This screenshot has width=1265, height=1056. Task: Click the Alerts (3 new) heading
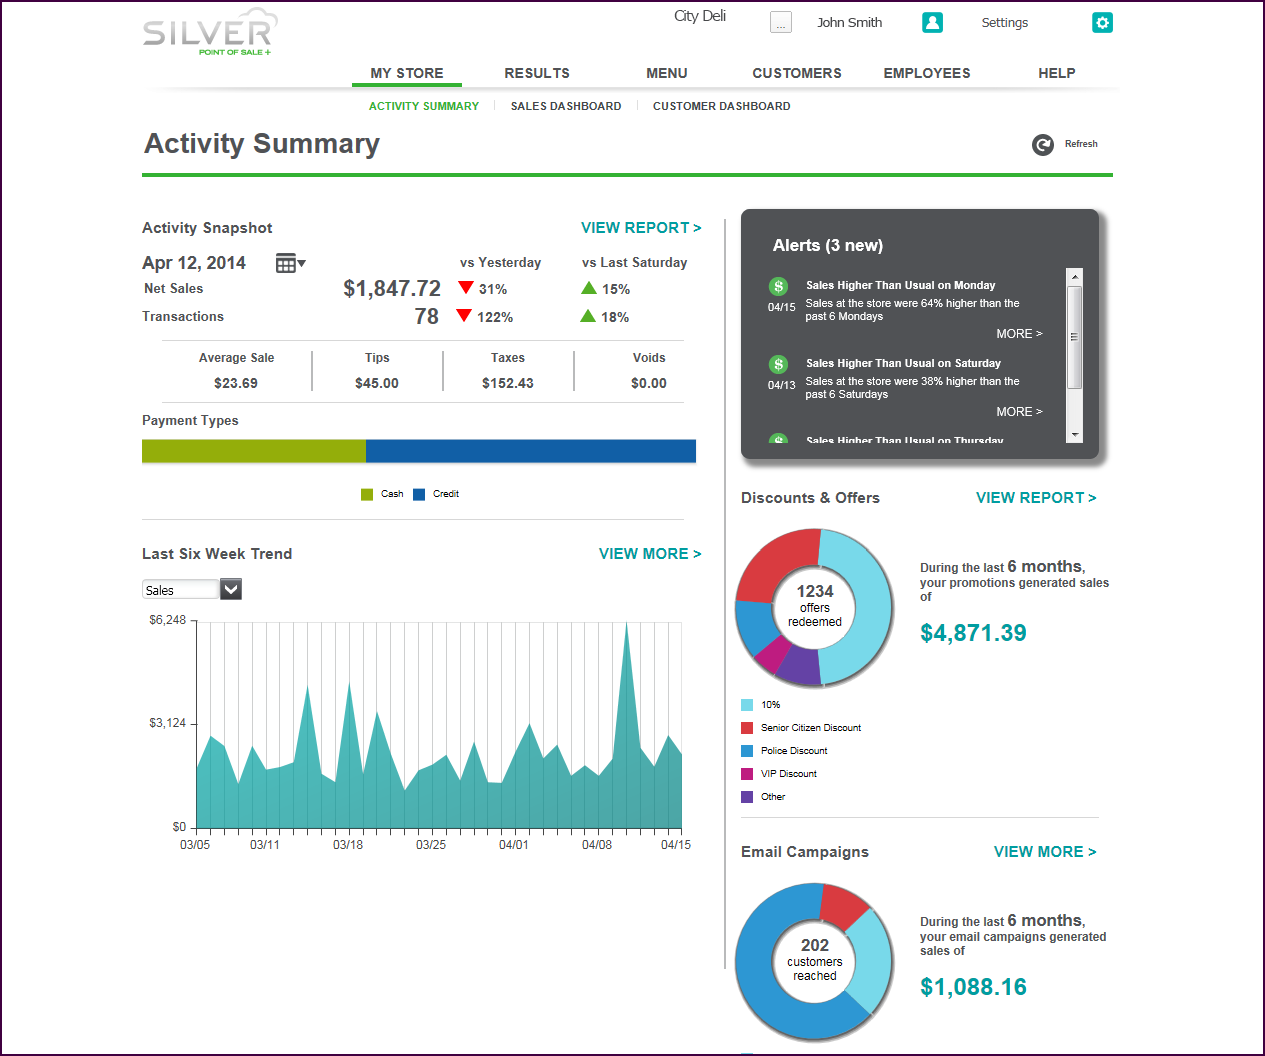tap(828, 246)
